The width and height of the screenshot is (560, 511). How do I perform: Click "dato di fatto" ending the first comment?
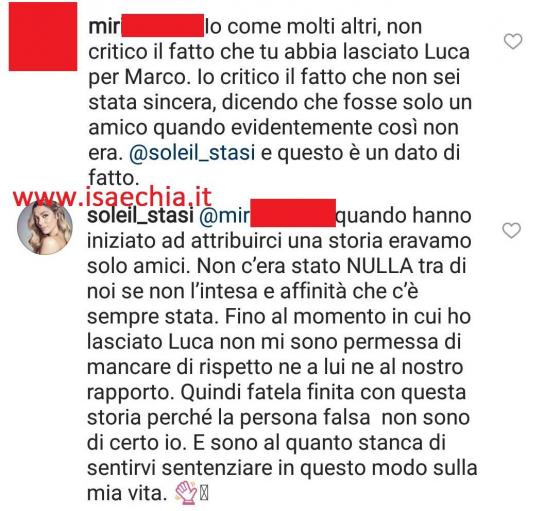coord(274,166)
